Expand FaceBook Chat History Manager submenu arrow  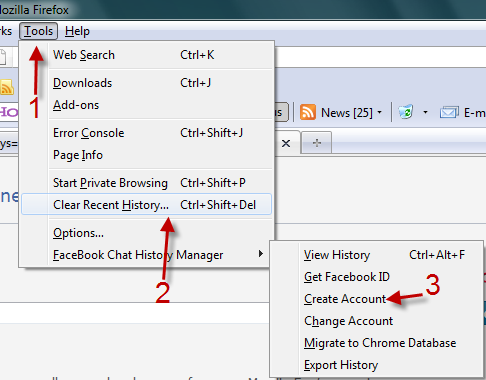click(x=261, y=254)
